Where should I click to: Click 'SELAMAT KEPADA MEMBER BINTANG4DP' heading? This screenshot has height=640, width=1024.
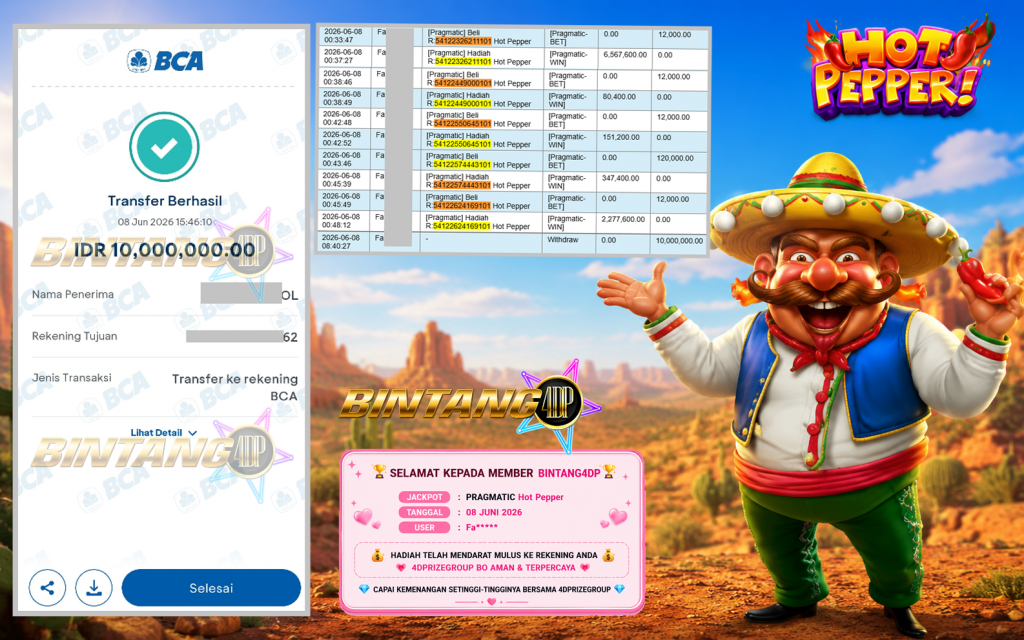(x=494, y=472)
